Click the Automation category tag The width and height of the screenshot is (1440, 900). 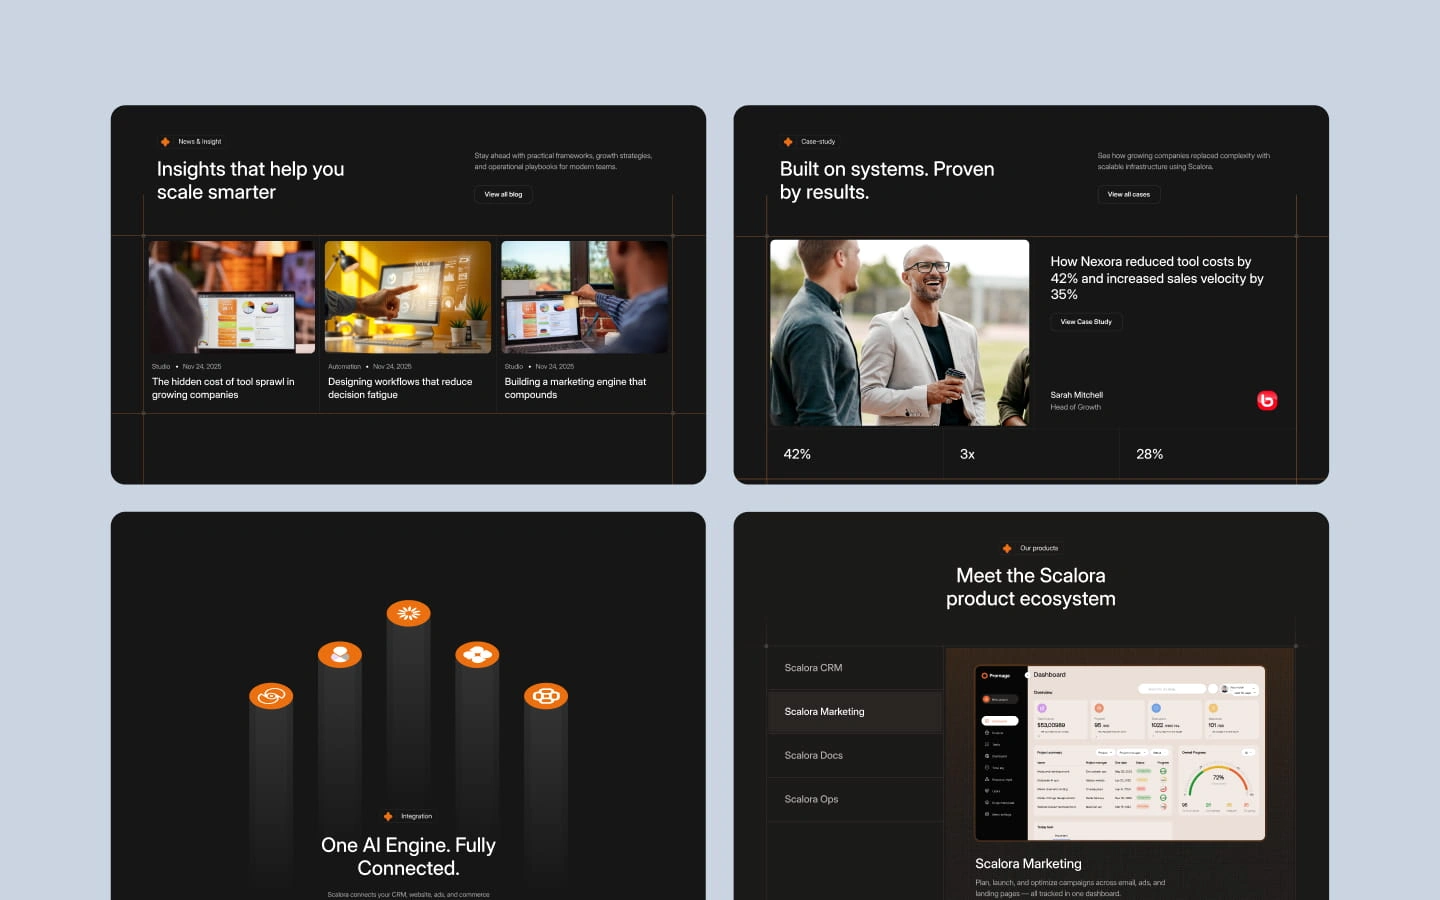[344, 367]
